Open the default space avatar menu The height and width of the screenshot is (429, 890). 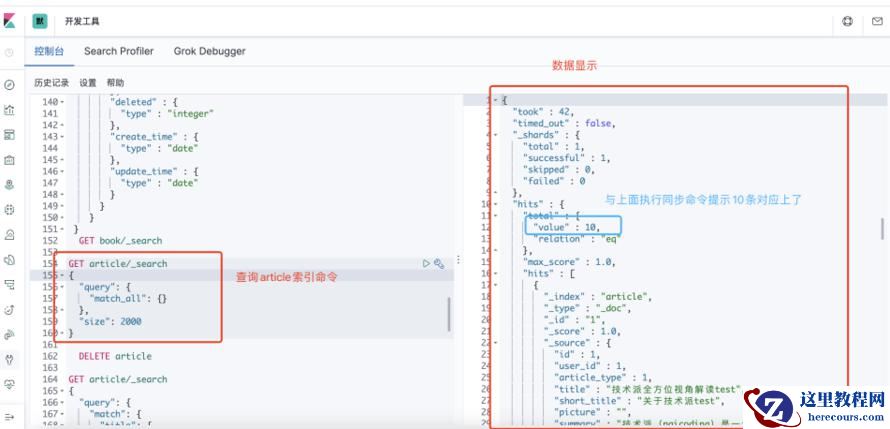(x=40, y=22)
